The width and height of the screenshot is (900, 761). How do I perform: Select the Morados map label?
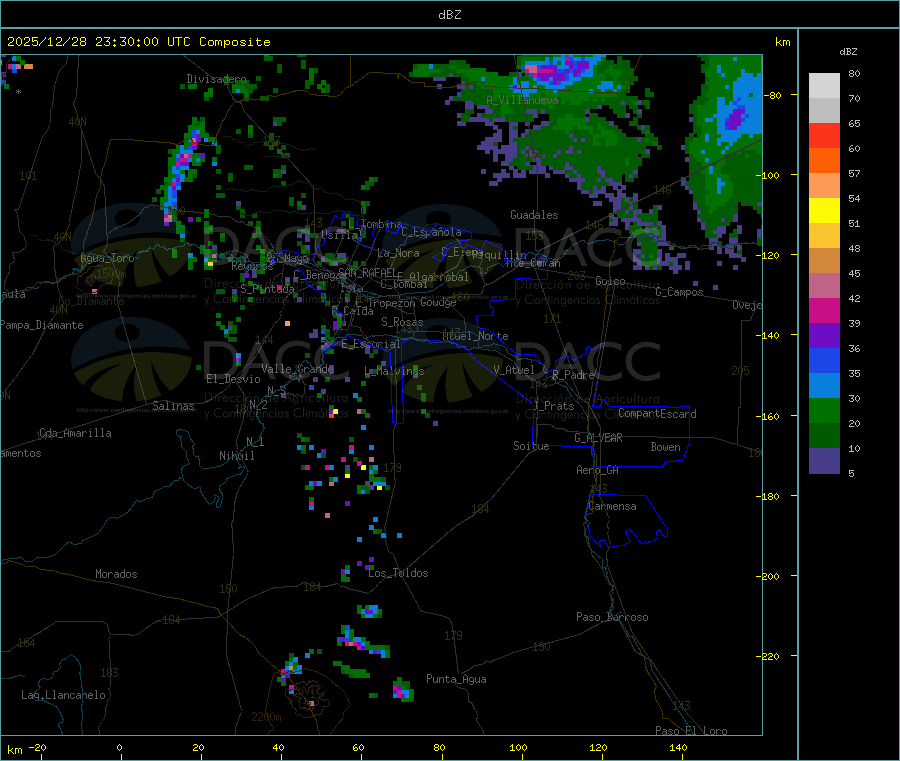(x=116, y=574)
